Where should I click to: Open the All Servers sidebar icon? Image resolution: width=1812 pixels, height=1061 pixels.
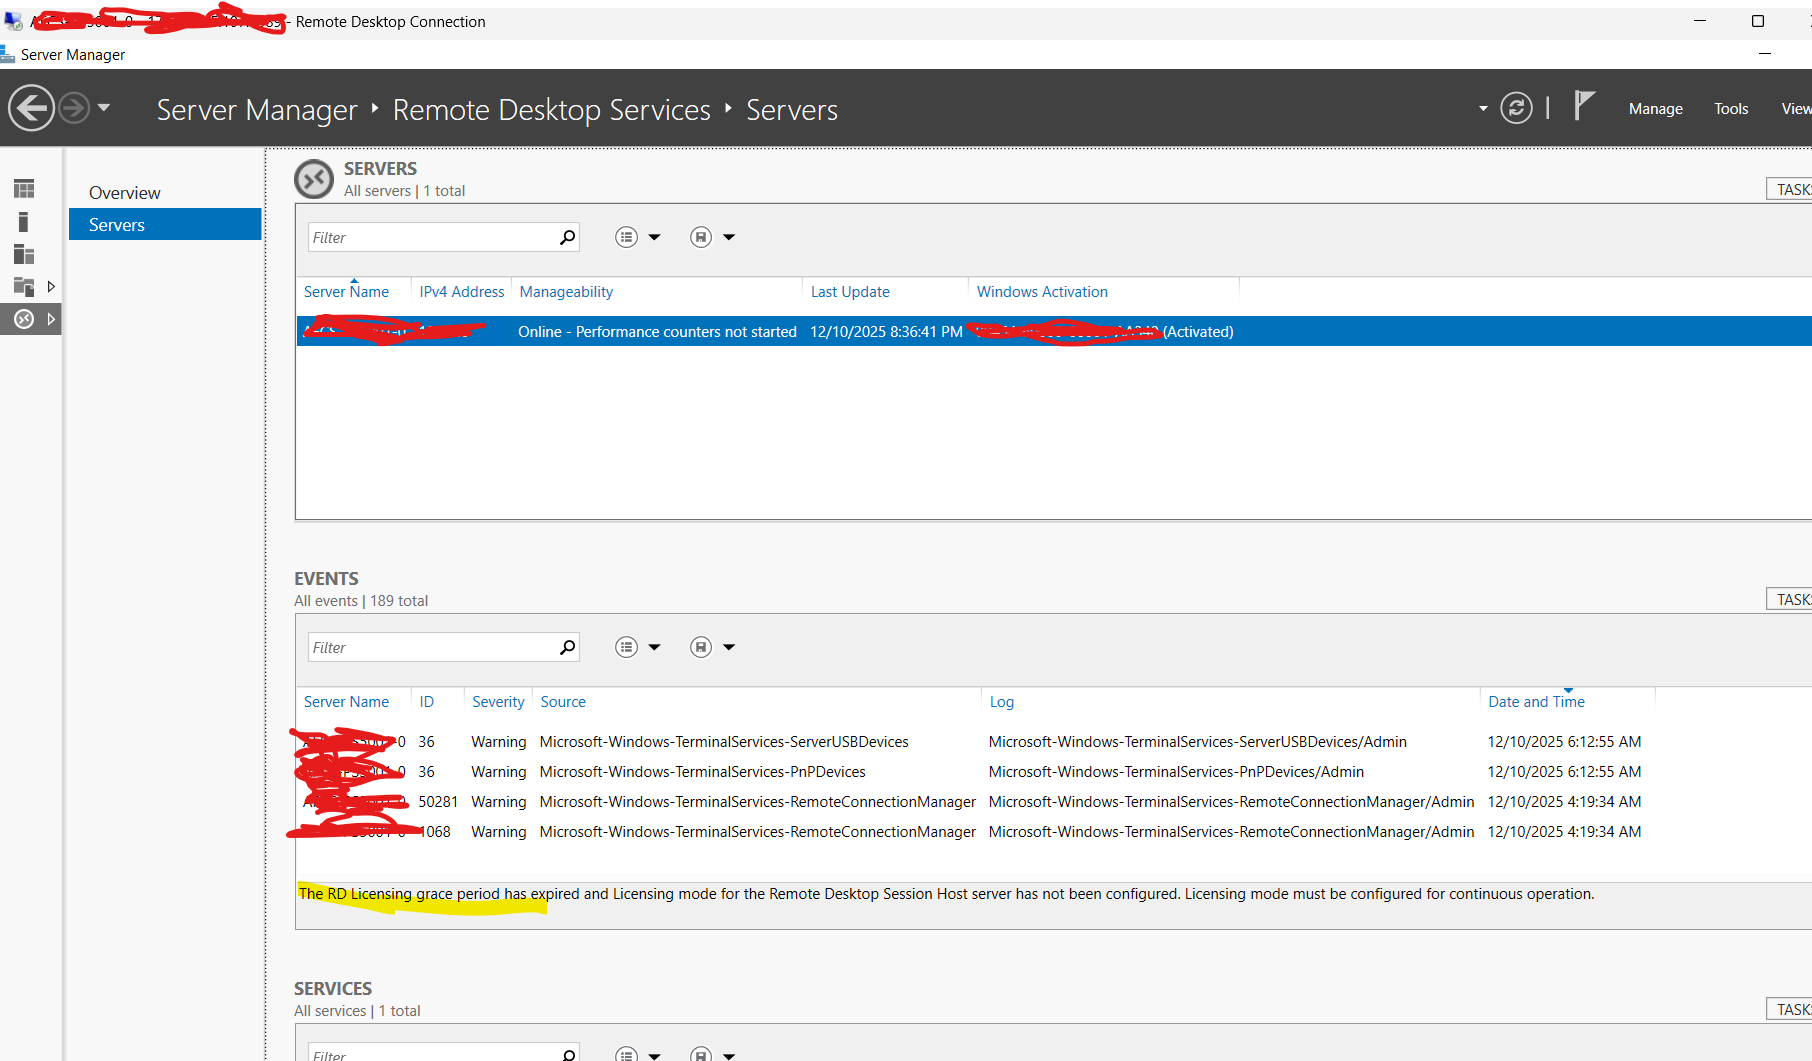click(24, 254)
